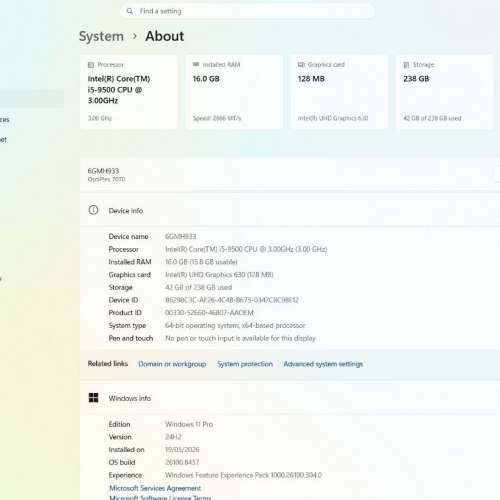Select the Intel UHD Graphics 630 row value
This screenshot has width=500, height=500.
point(219,275)
